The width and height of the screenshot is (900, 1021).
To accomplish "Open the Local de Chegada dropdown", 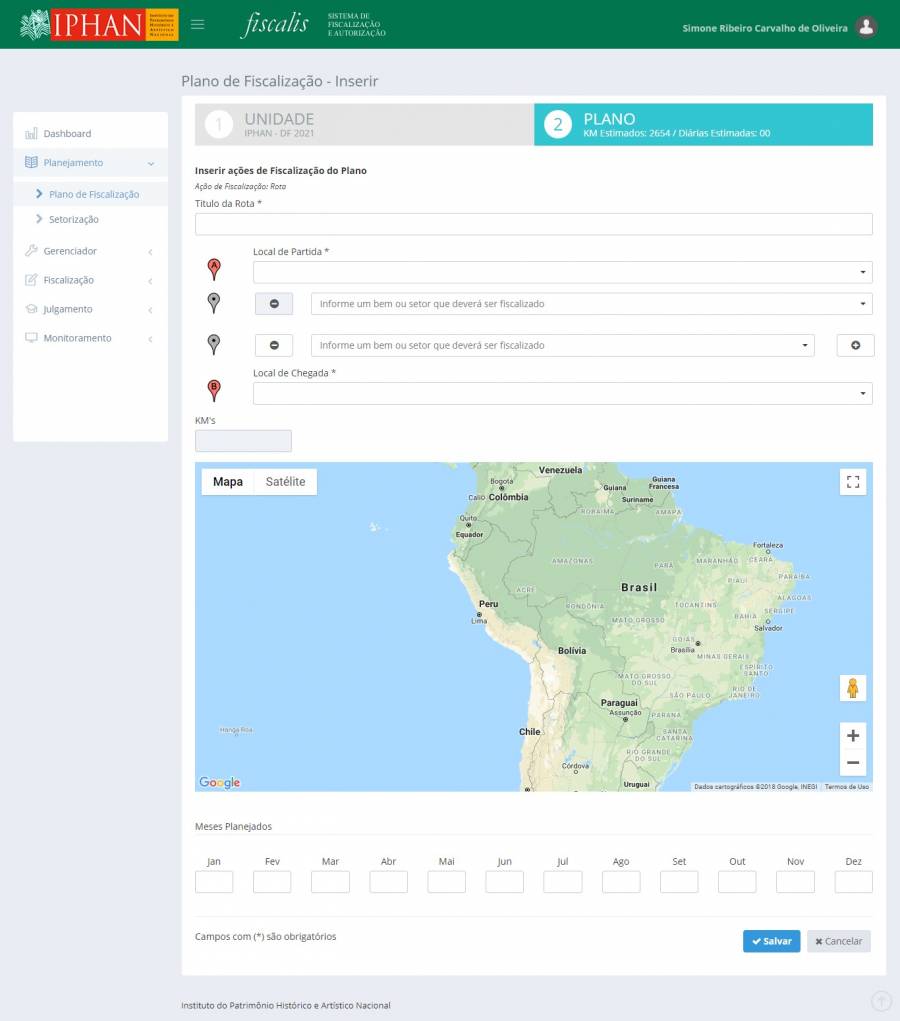I will [x=562, y=394].
